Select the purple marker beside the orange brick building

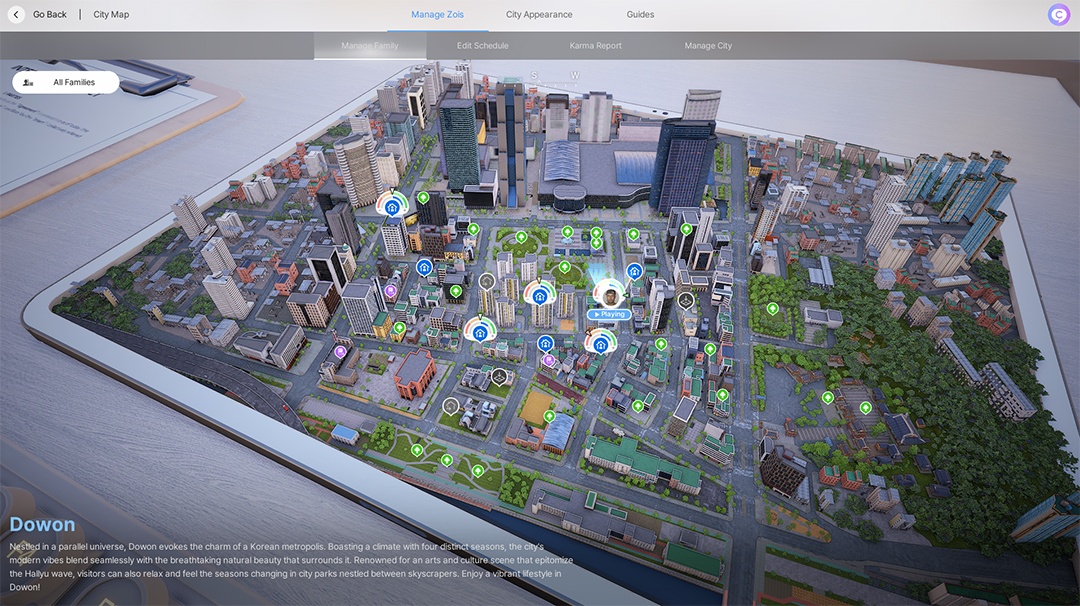(340, 352)
